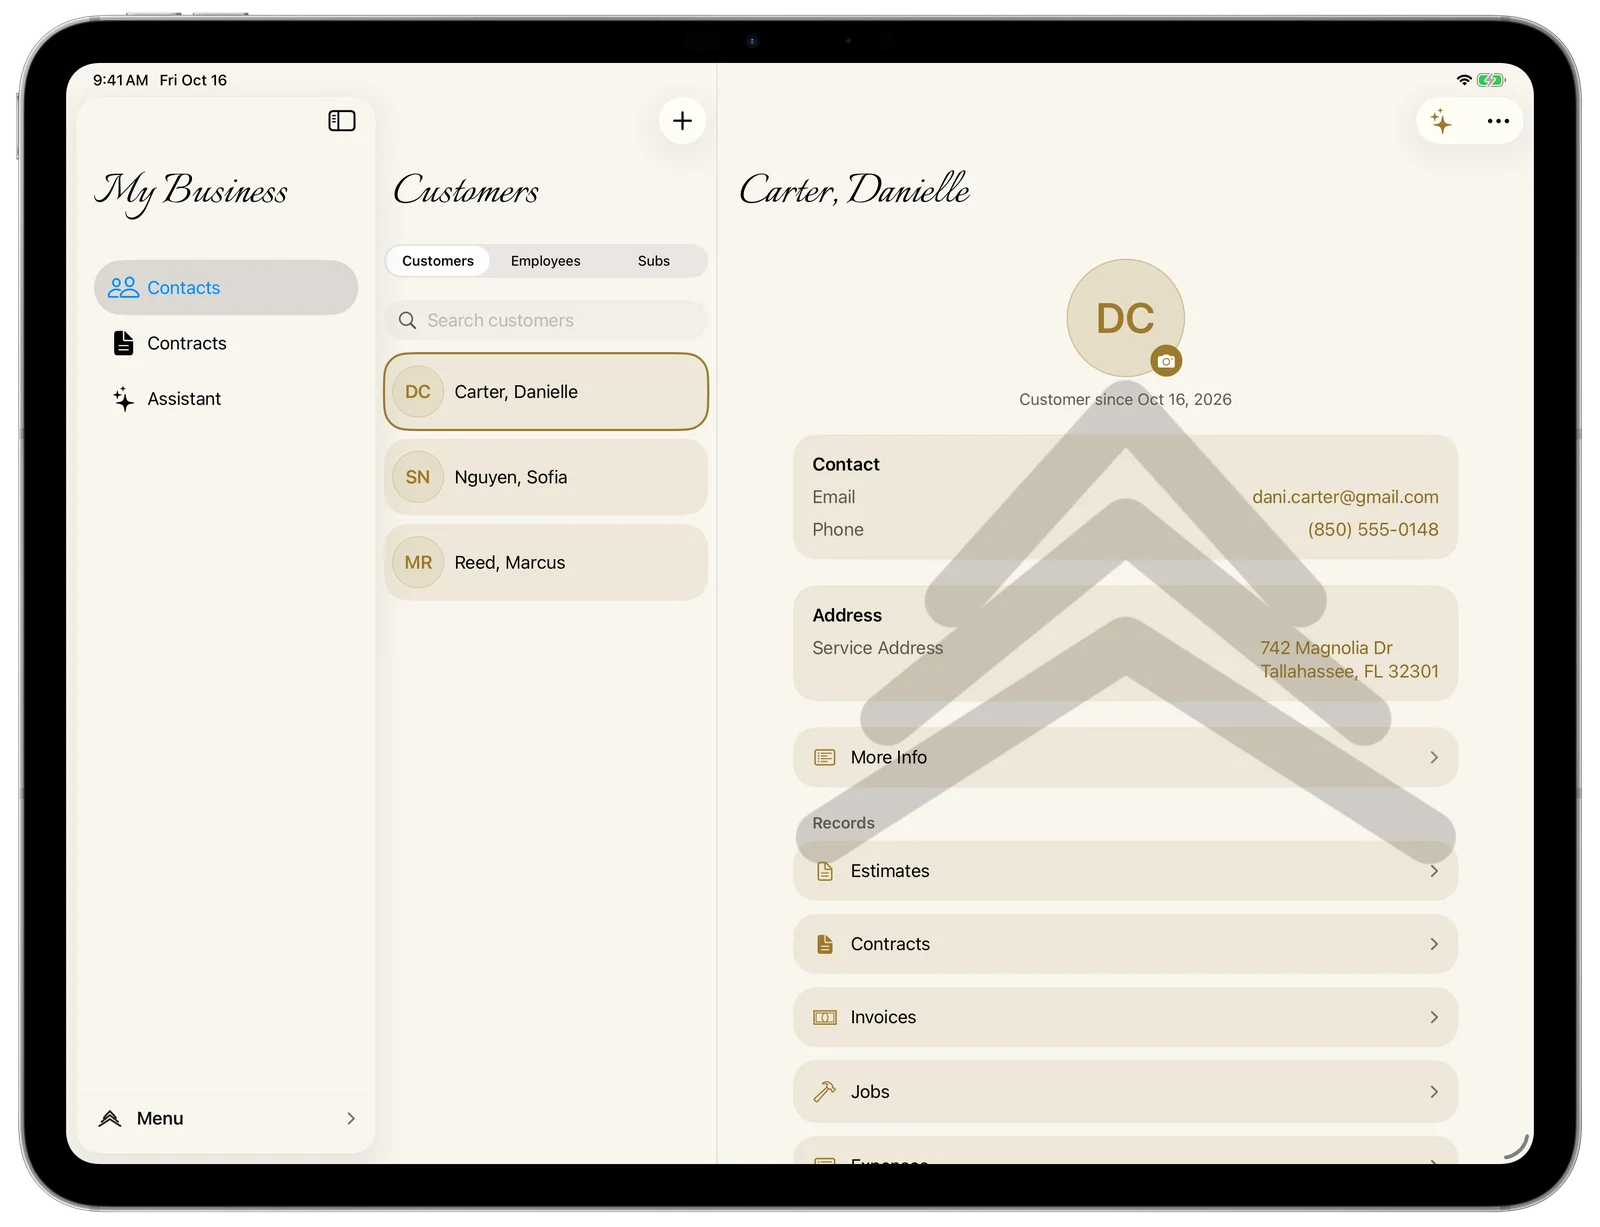Image resolution: width=1600 pixels, height=1227 pixels.
Task: Click the Jobs hammer icon
Action: [x=825, y=1092]
